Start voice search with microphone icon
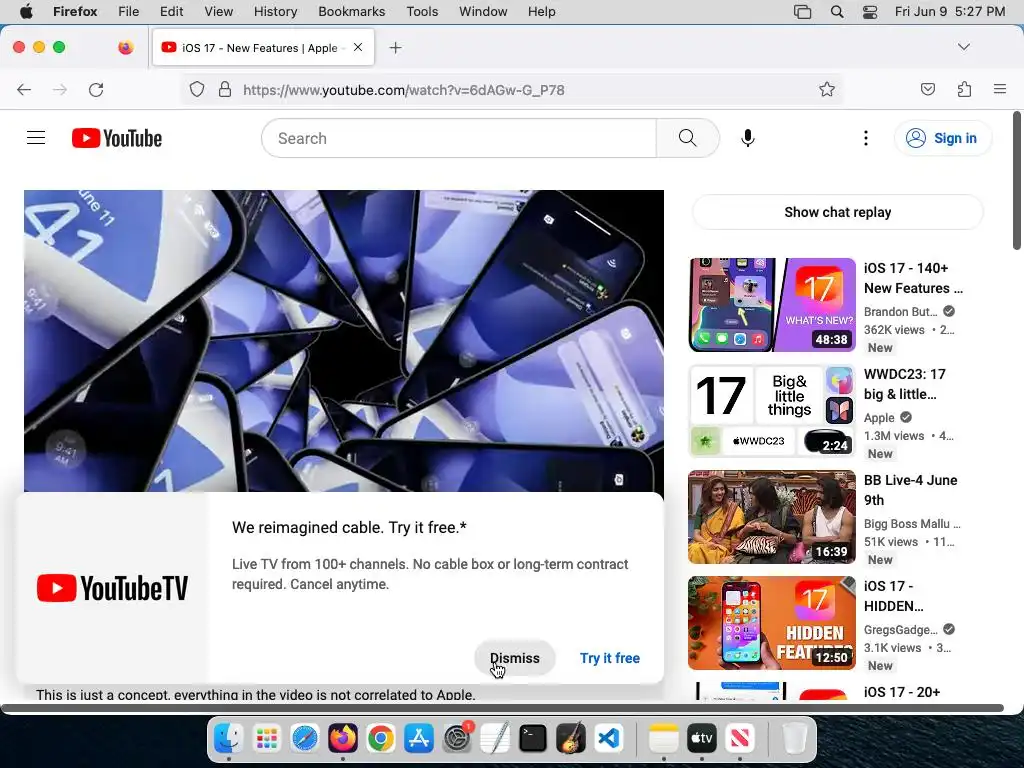The image size is (1024, 768). point(748,138)
